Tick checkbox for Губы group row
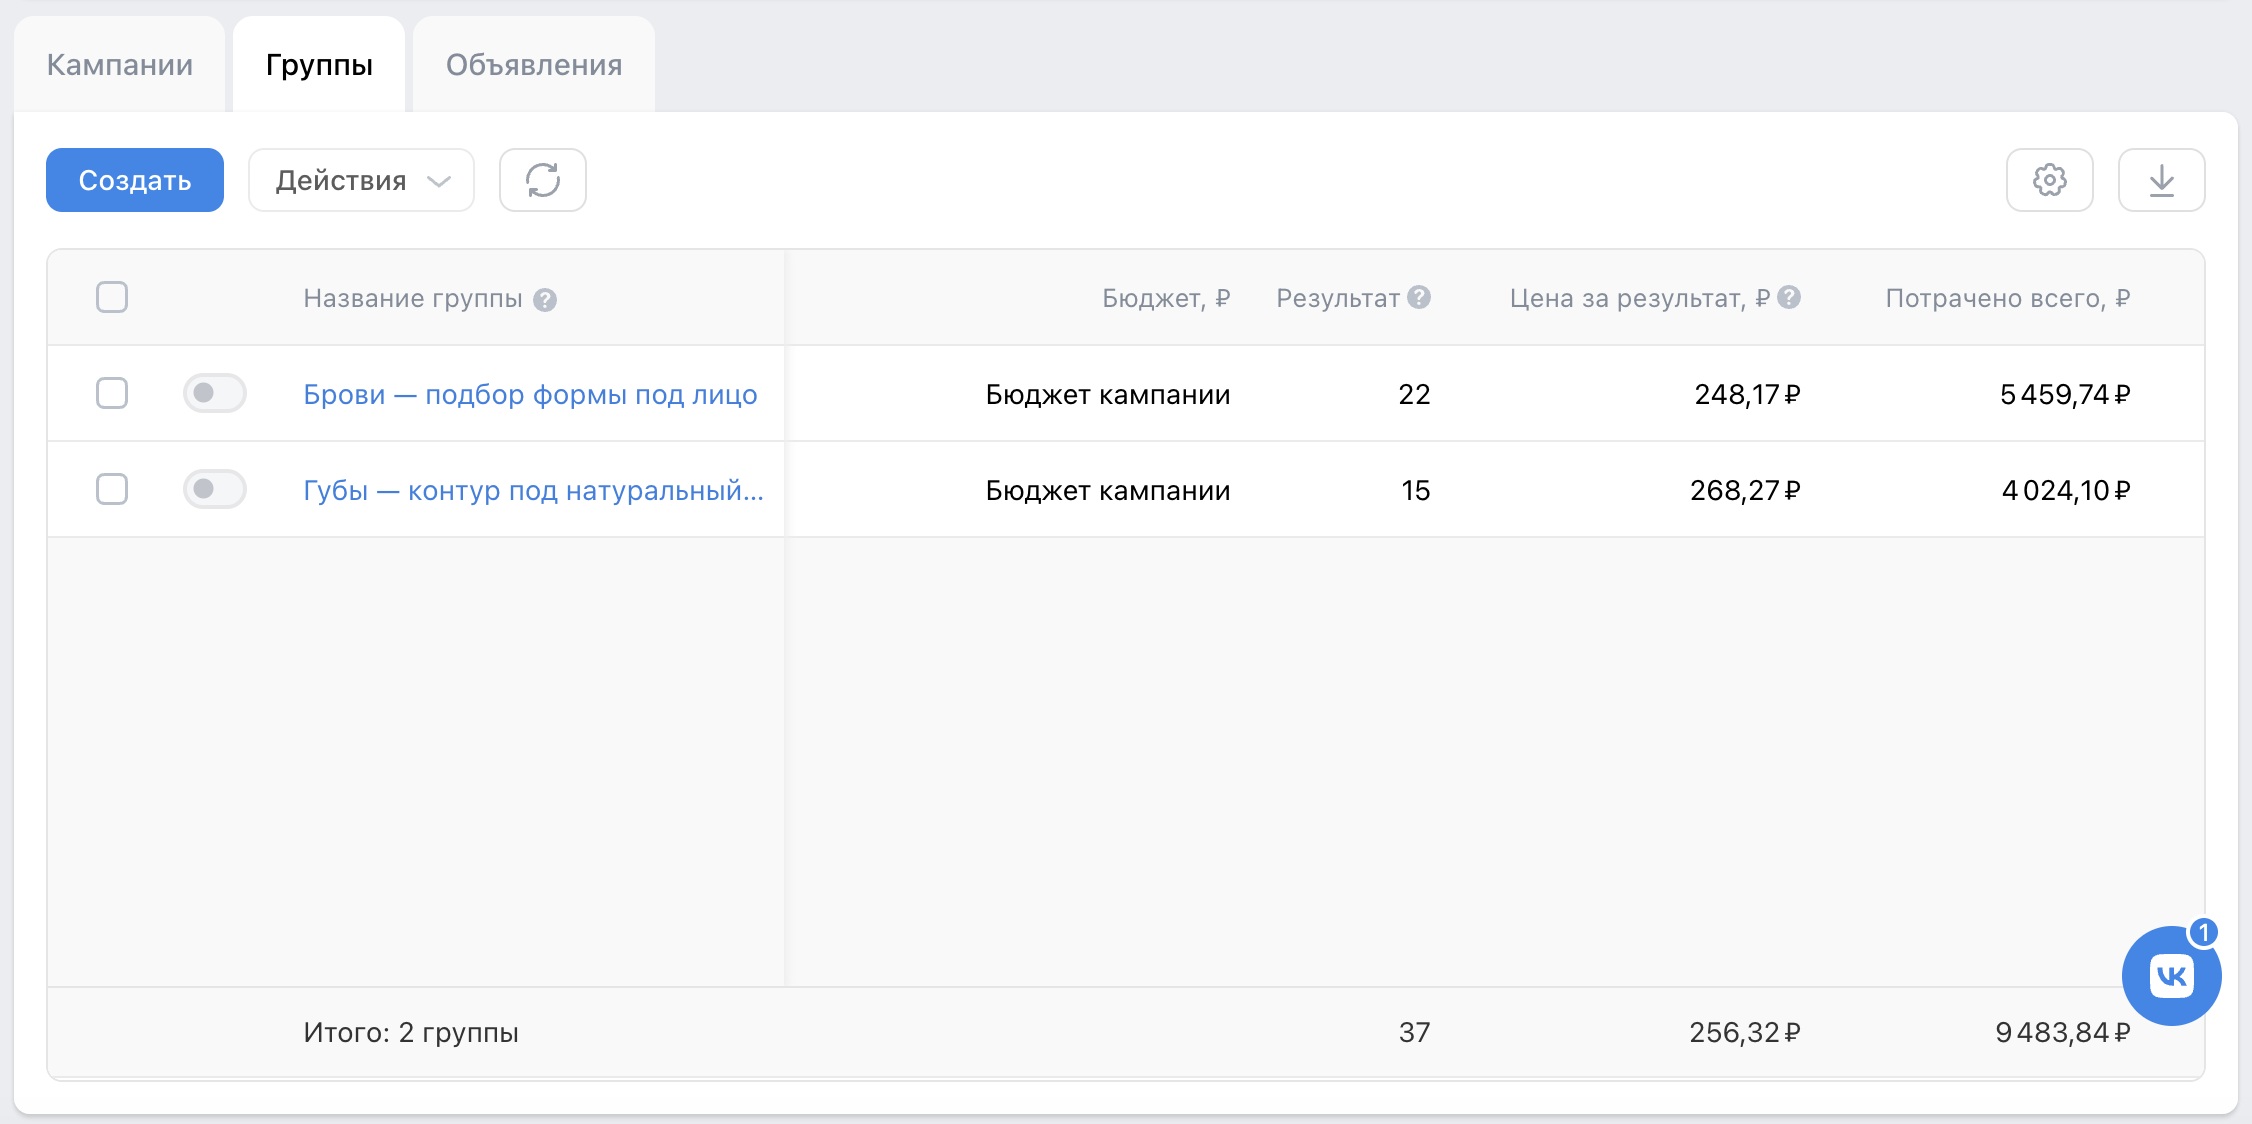This screenshot has height=1124, width=2252. click(112, 489)
